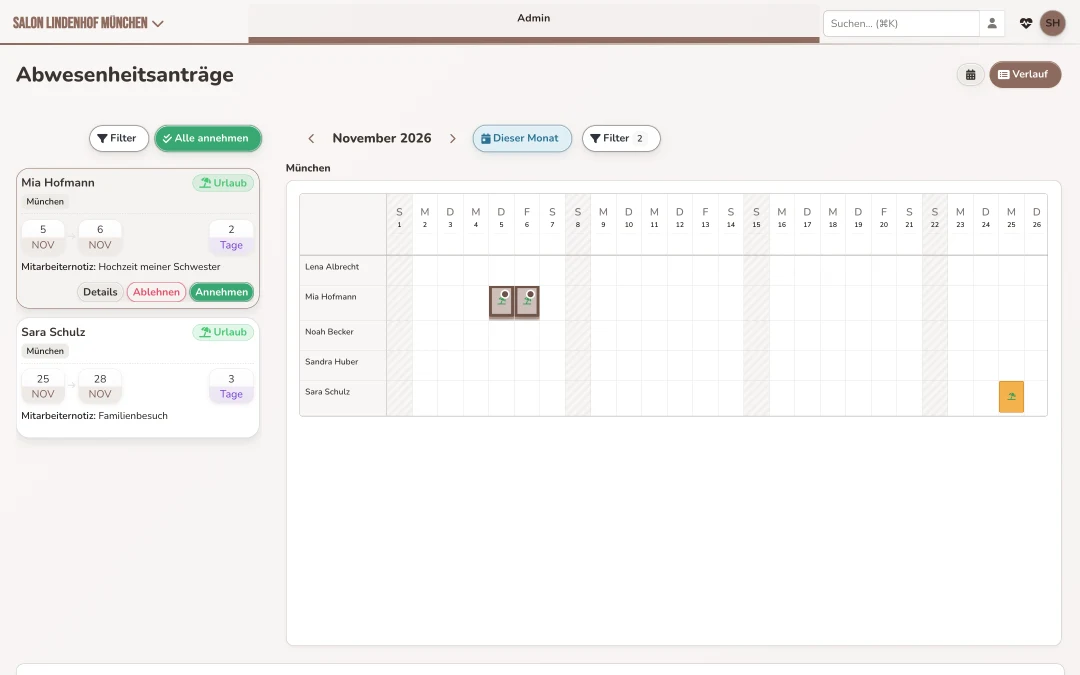1080x675 pixels.
Task: Select Mia Hofmann's vacation on November 5
Action: 501,302
